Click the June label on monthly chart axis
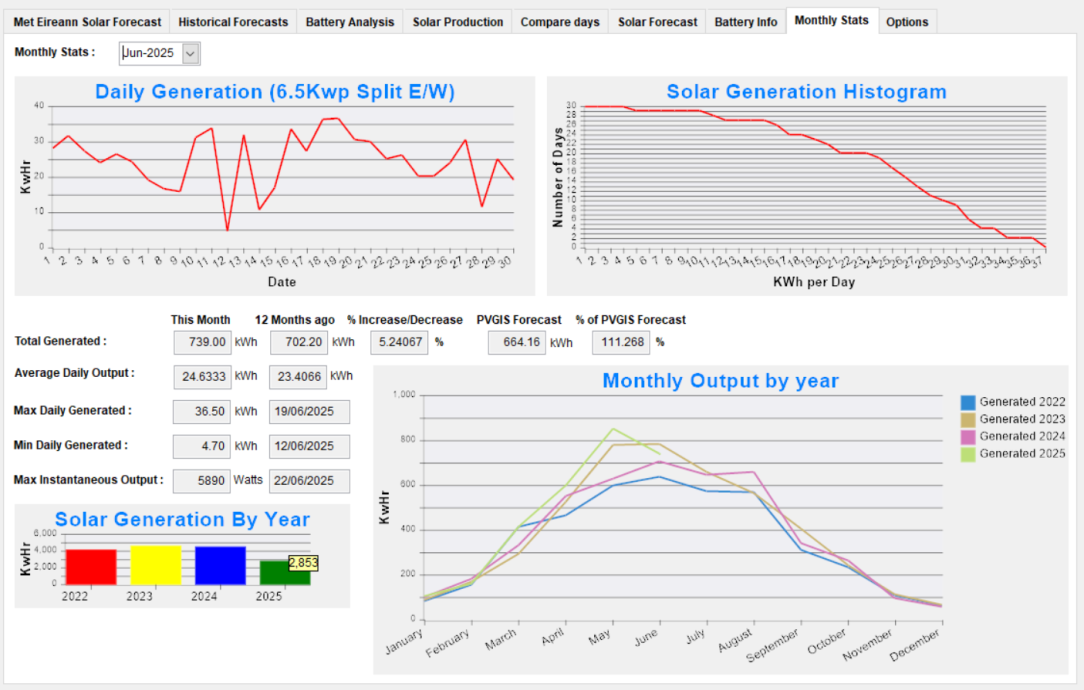 647,637
